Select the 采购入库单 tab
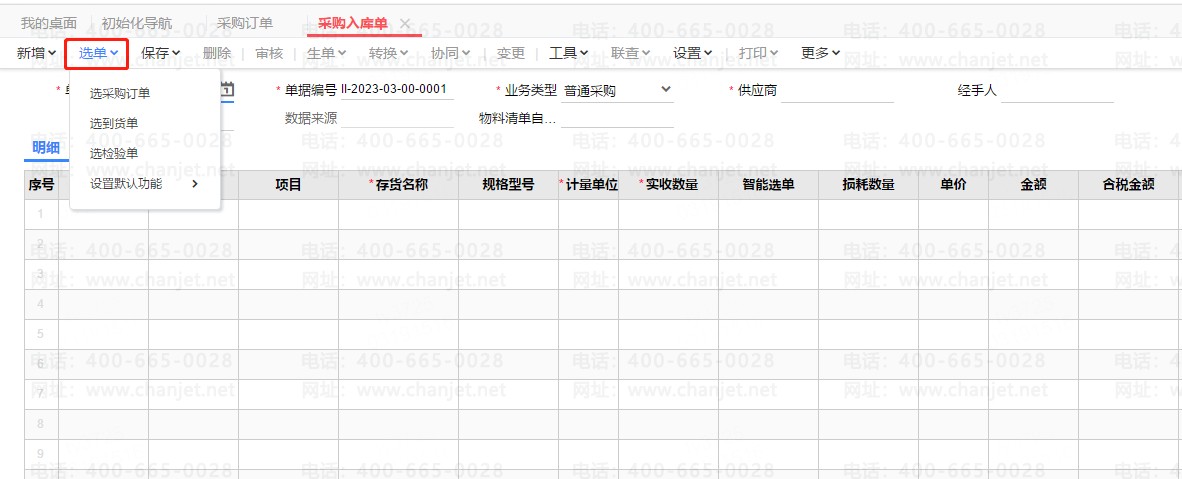Image resolution: width=1182 pixels, height=479 pixels. [x=353, y=23]
